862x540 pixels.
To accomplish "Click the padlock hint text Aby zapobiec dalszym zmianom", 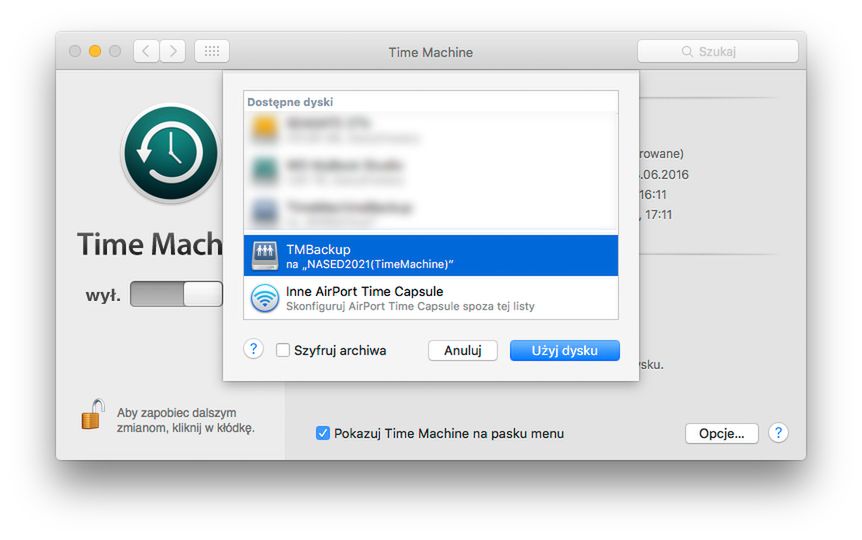I will tap(185, 420).
